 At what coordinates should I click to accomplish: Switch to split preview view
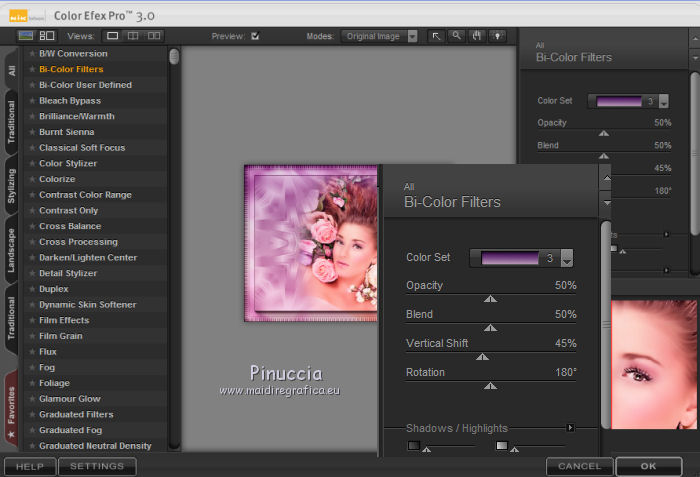click(x=133, y=36)
